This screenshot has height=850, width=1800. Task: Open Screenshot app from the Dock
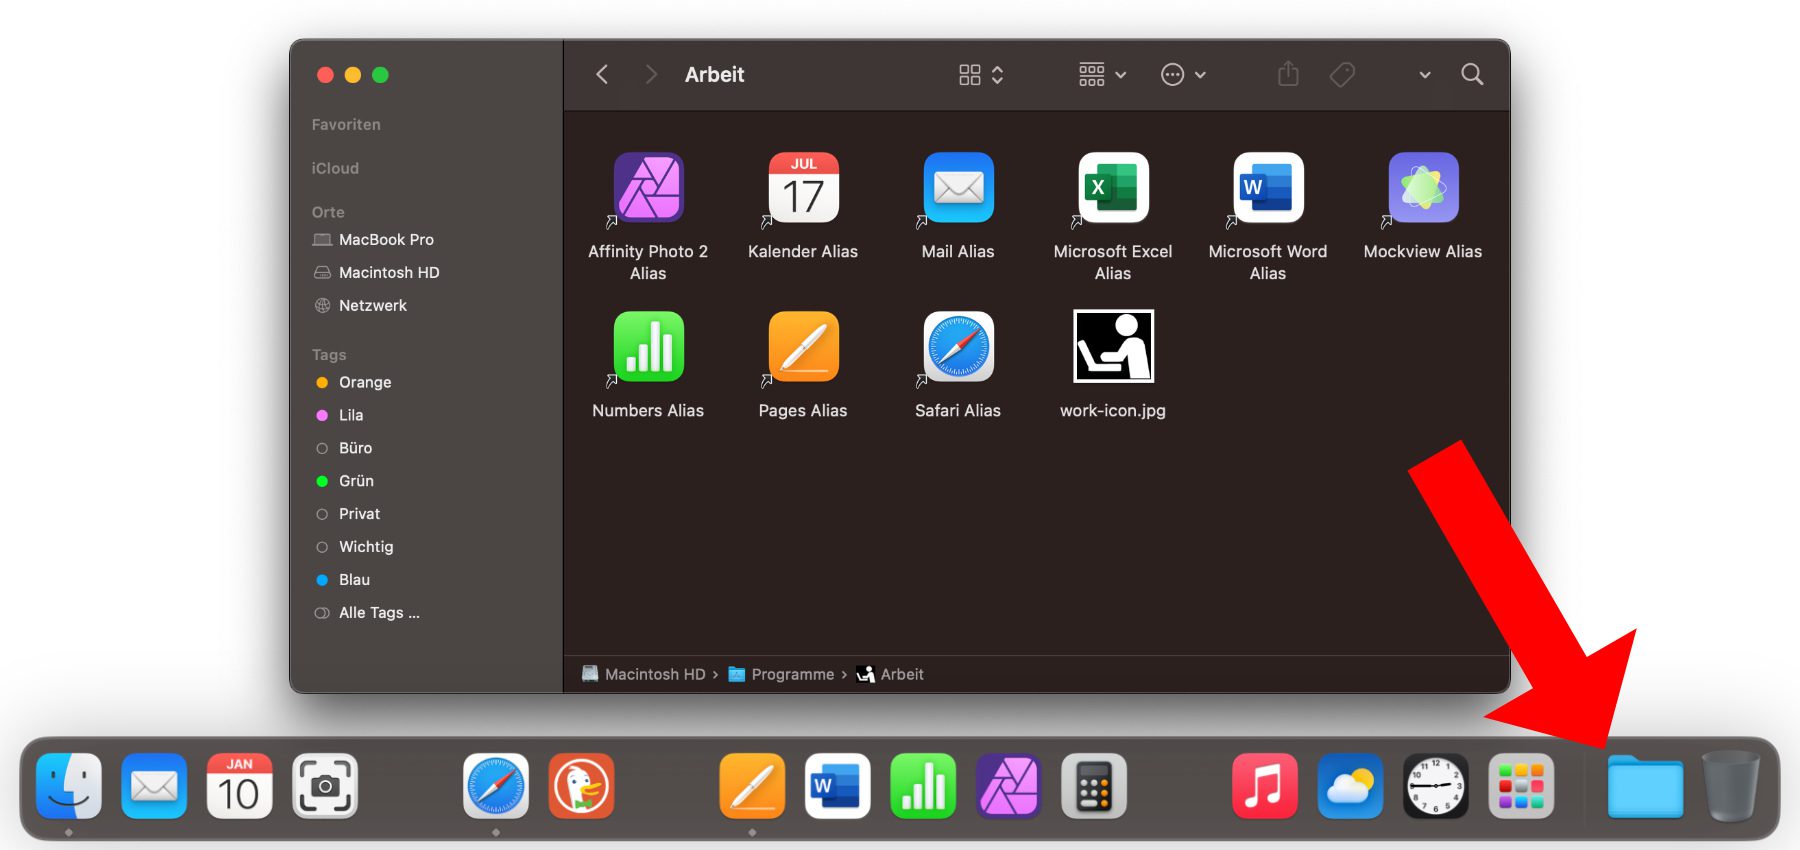[x=325, y=786]
